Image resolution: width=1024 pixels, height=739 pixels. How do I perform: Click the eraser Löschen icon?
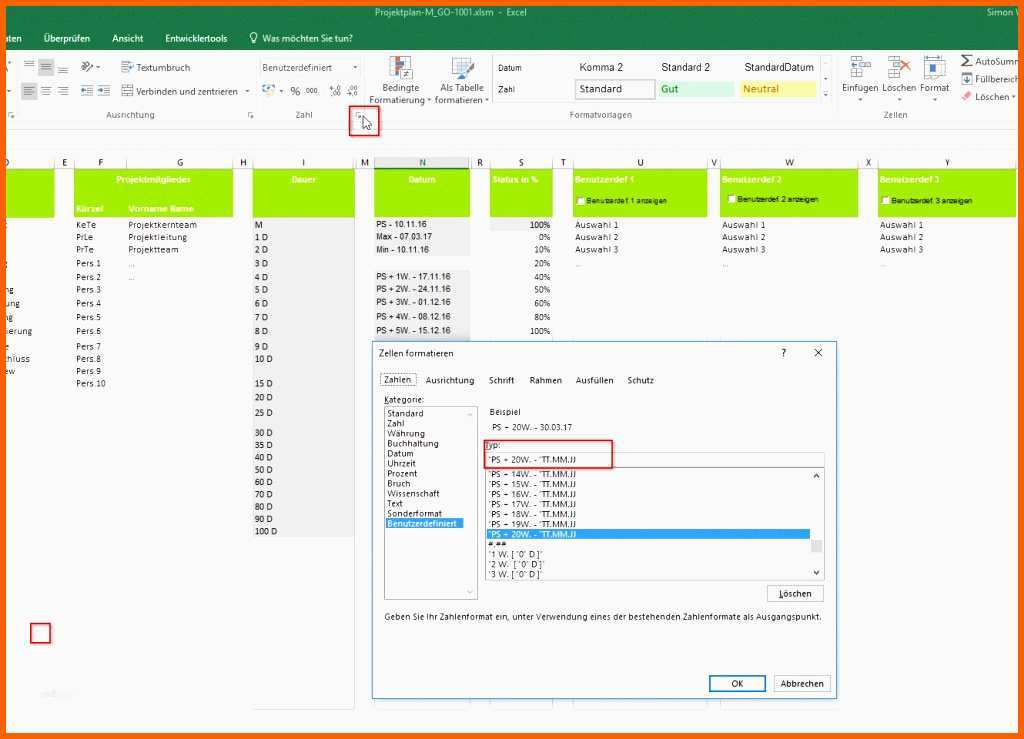(967, 96)
